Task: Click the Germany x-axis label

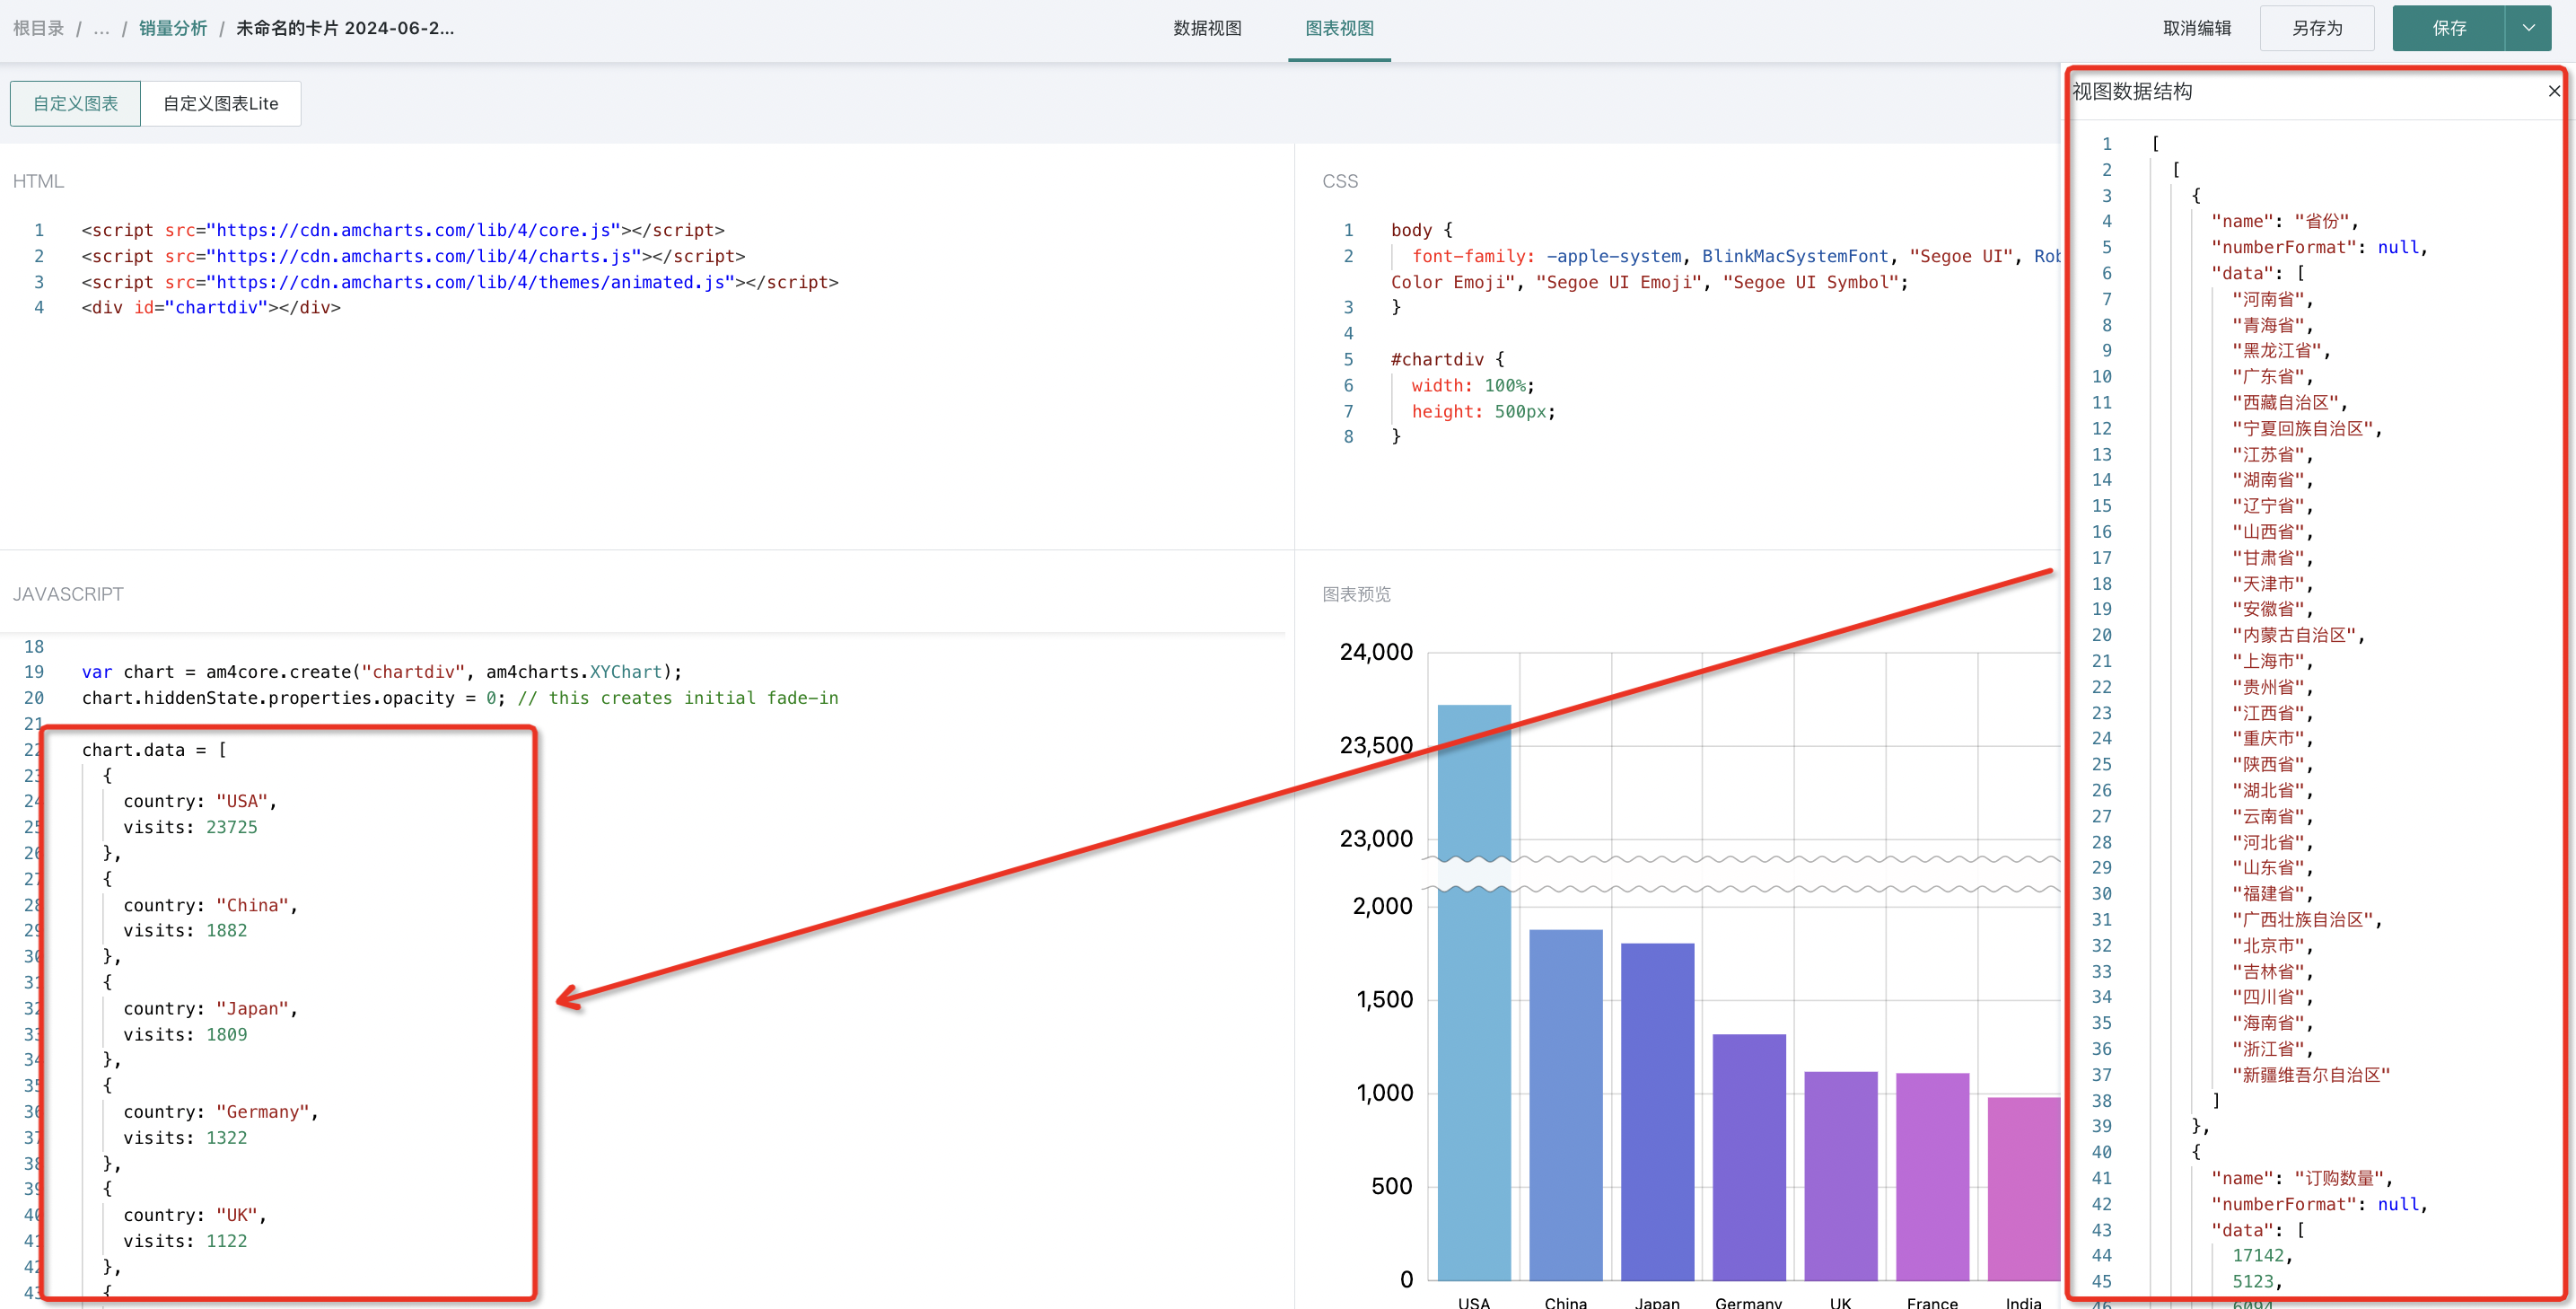Action: pos(1749,1302)
